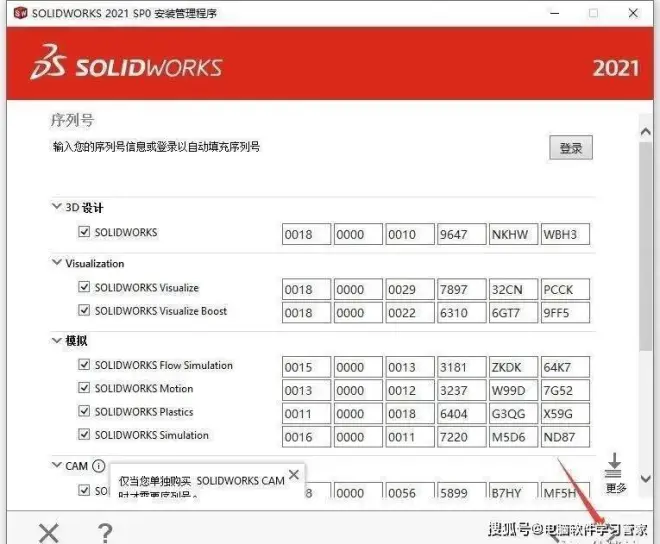Click Plastics serial field containing 6404
The height and width of the screenshot is (544, 660).
pos(461,413)
